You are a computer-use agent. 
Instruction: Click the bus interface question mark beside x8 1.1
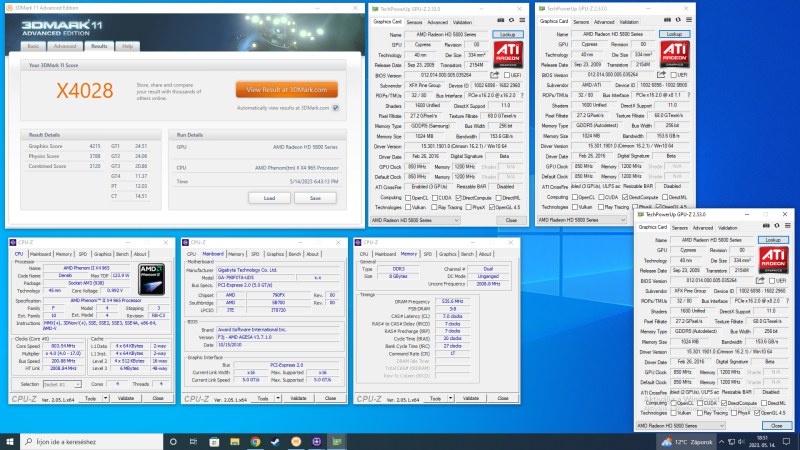(689, 95)
